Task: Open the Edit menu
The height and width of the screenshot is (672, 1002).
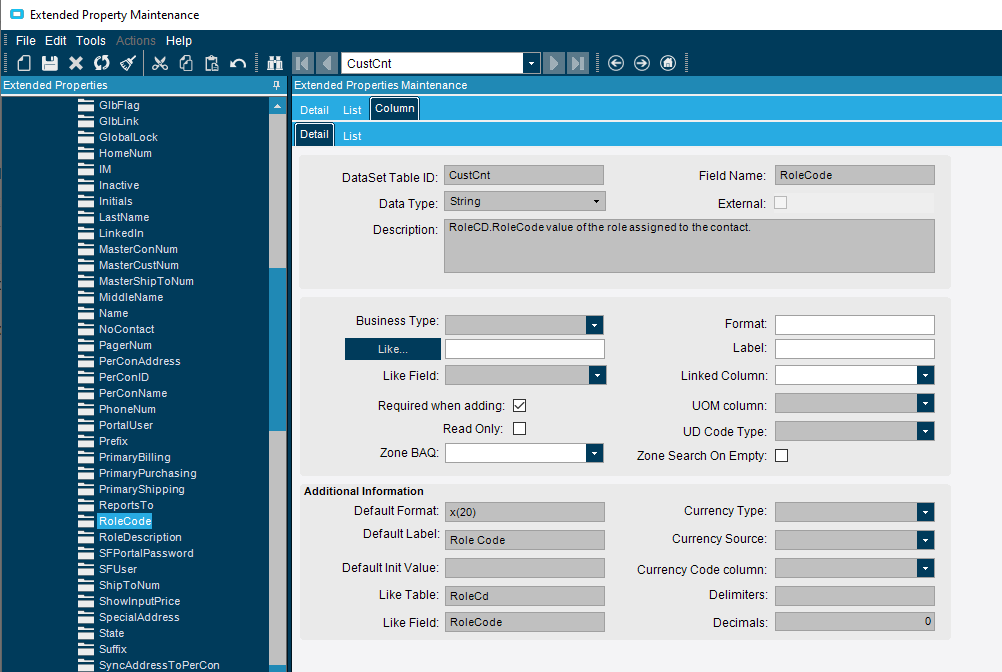Action: (56, 40)
